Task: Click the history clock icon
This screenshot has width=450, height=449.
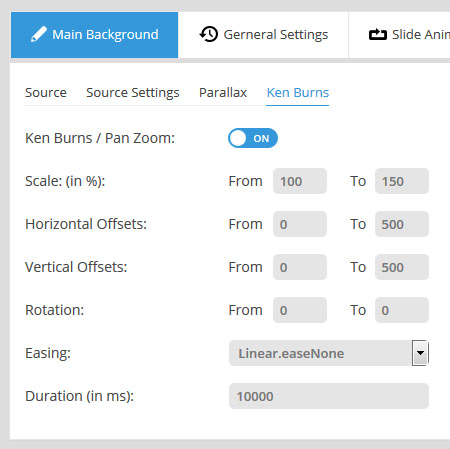Action: pyautogui.click(x=209, y=34)
